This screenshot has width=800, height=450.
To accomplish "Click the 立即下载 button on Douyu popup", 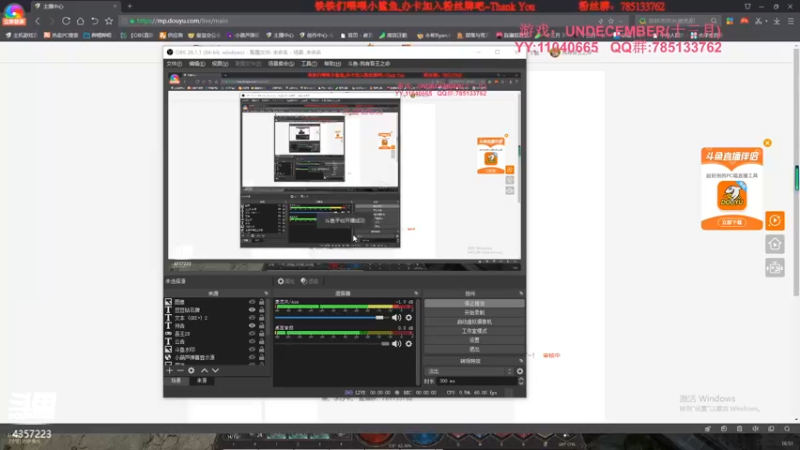I will tap(732, 222).
